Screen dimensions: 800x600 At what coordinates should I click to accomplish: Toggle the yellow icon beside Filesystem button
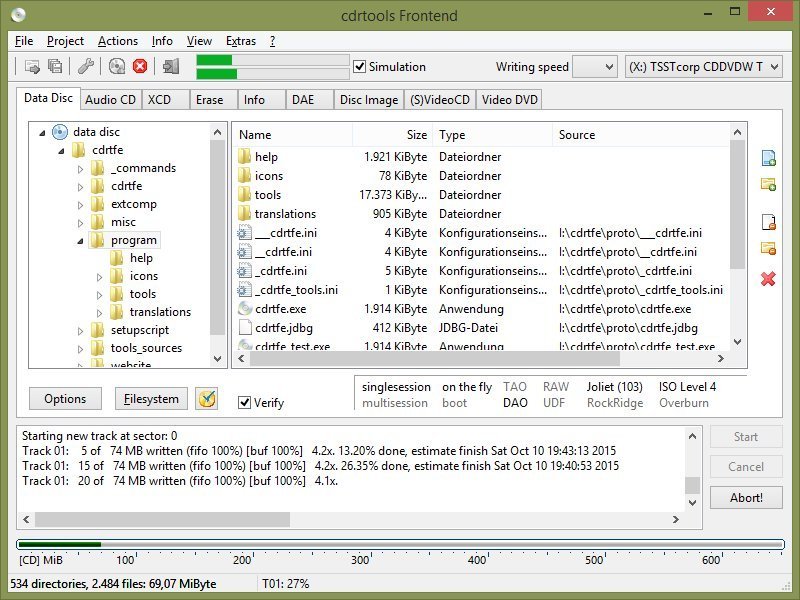click(209, 398)
